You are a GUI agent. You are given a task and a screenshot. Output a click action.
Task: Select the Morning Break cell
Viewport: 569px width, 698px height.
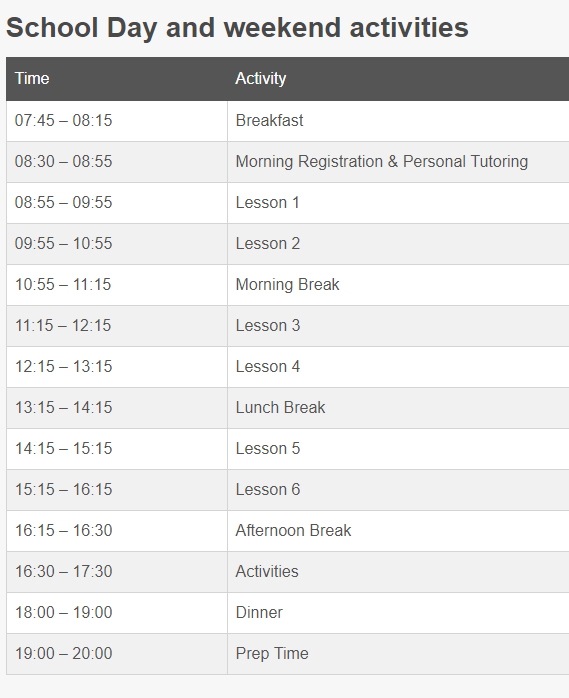(398, 285)
